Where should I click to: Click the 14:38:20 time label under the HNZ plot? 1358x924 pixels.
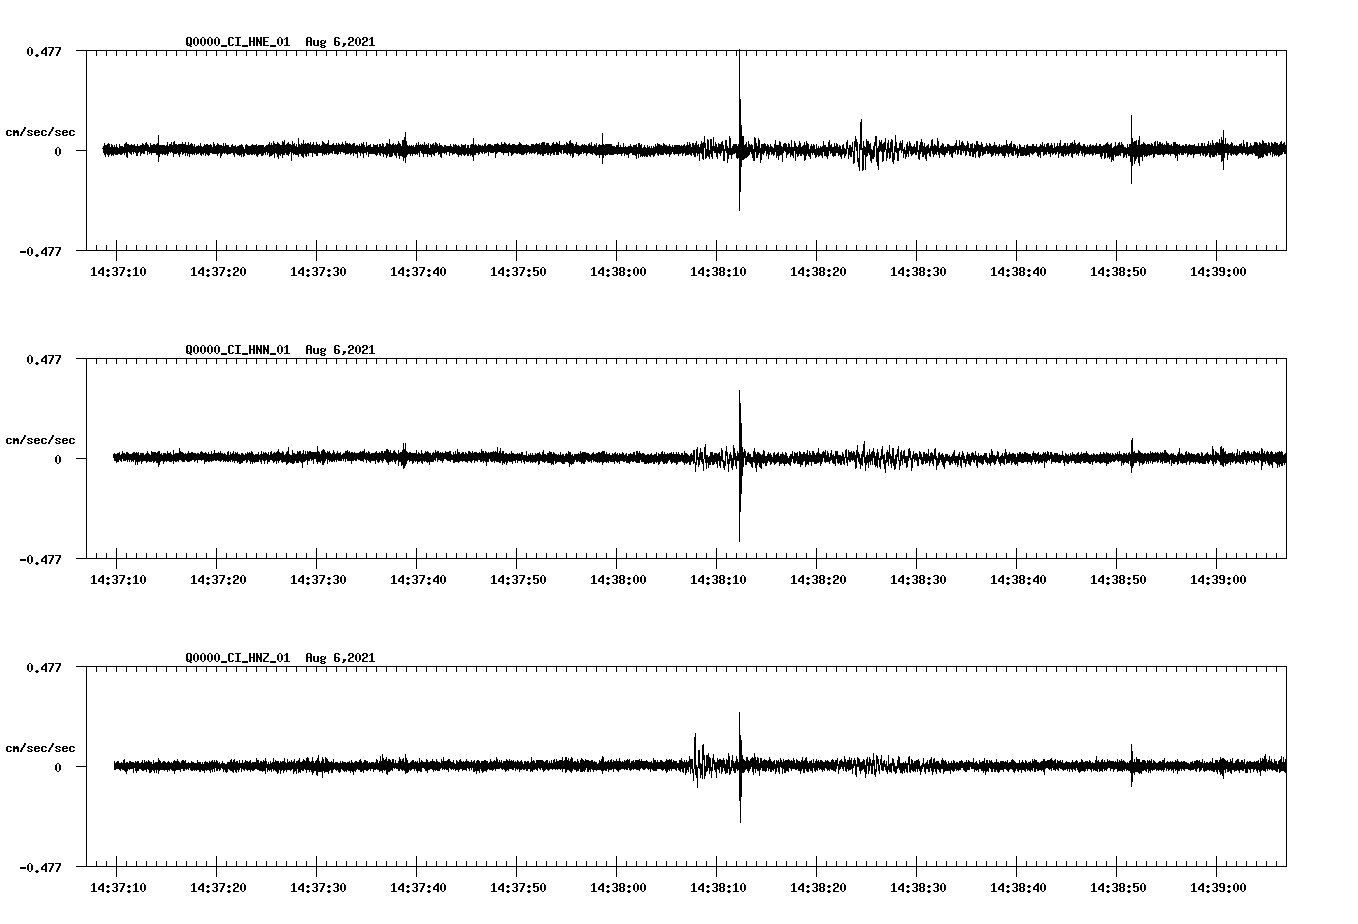[818, 888]
